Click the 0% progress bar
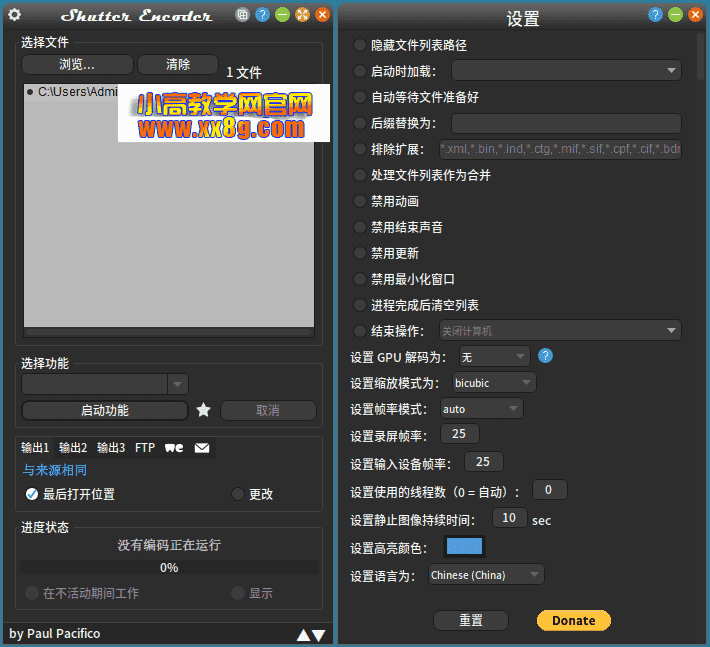The width and height of the screenshot is (710, 647). click(x=169, y=567)
